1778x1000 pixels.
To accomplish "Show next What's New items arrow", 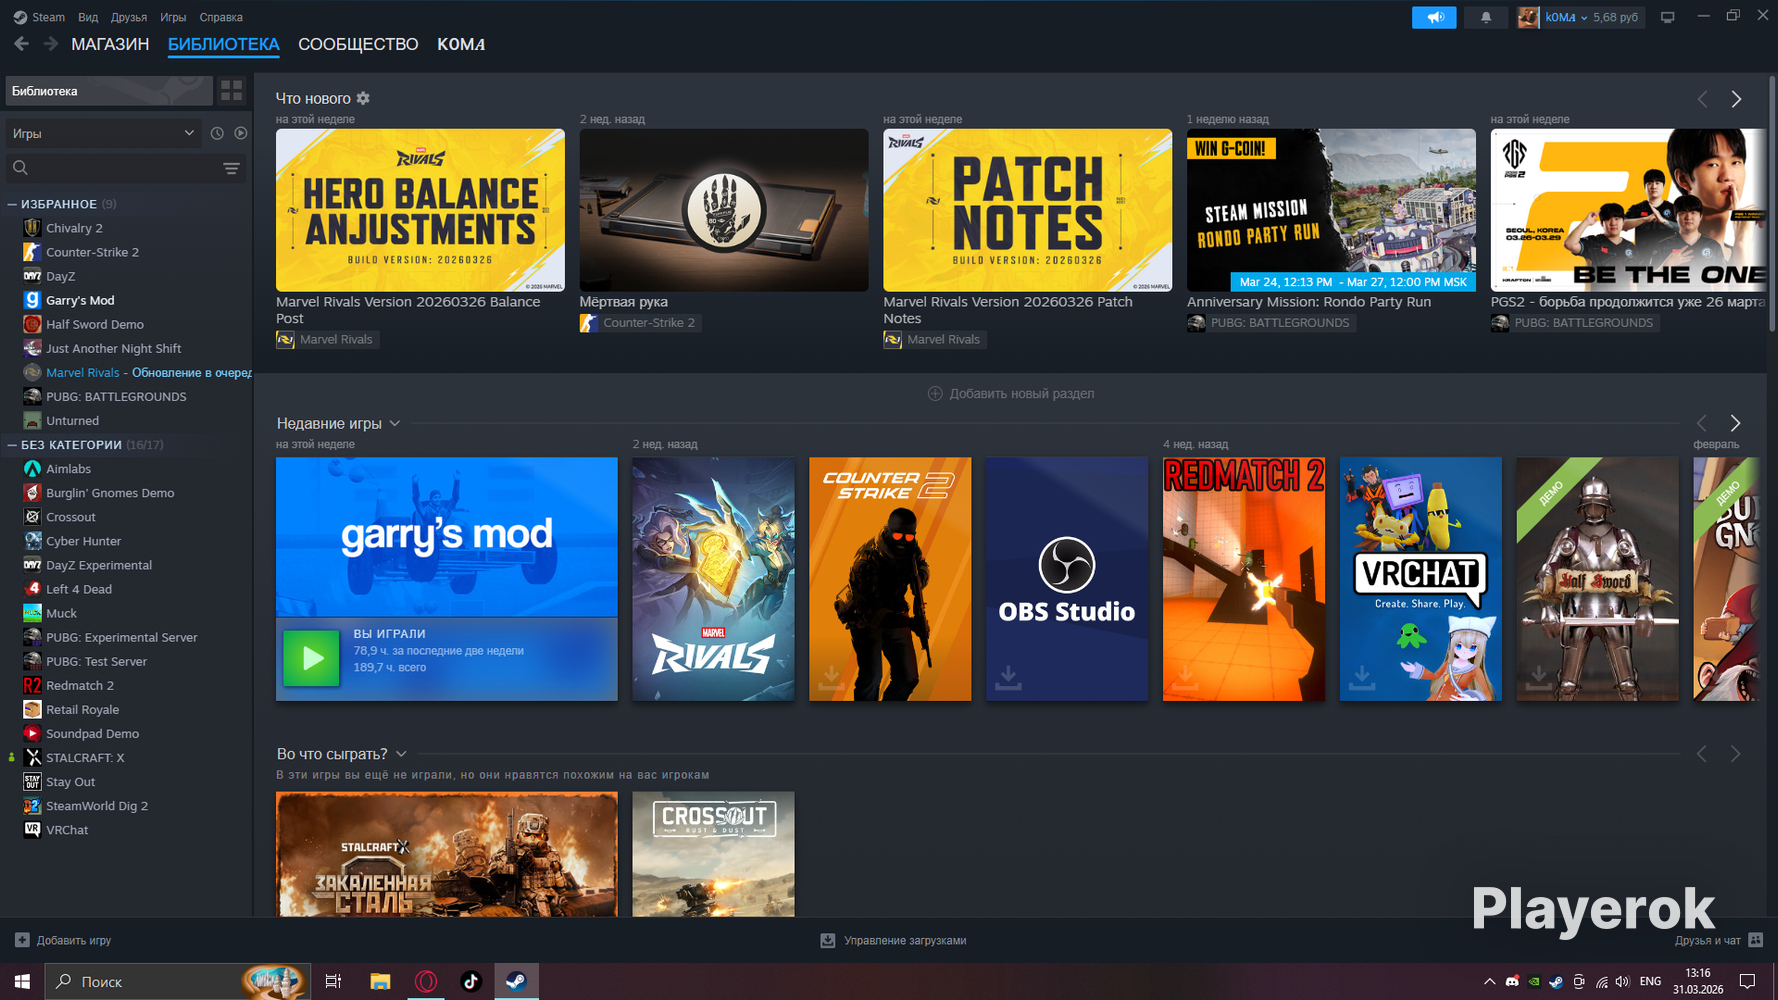I will [1736, 99].
